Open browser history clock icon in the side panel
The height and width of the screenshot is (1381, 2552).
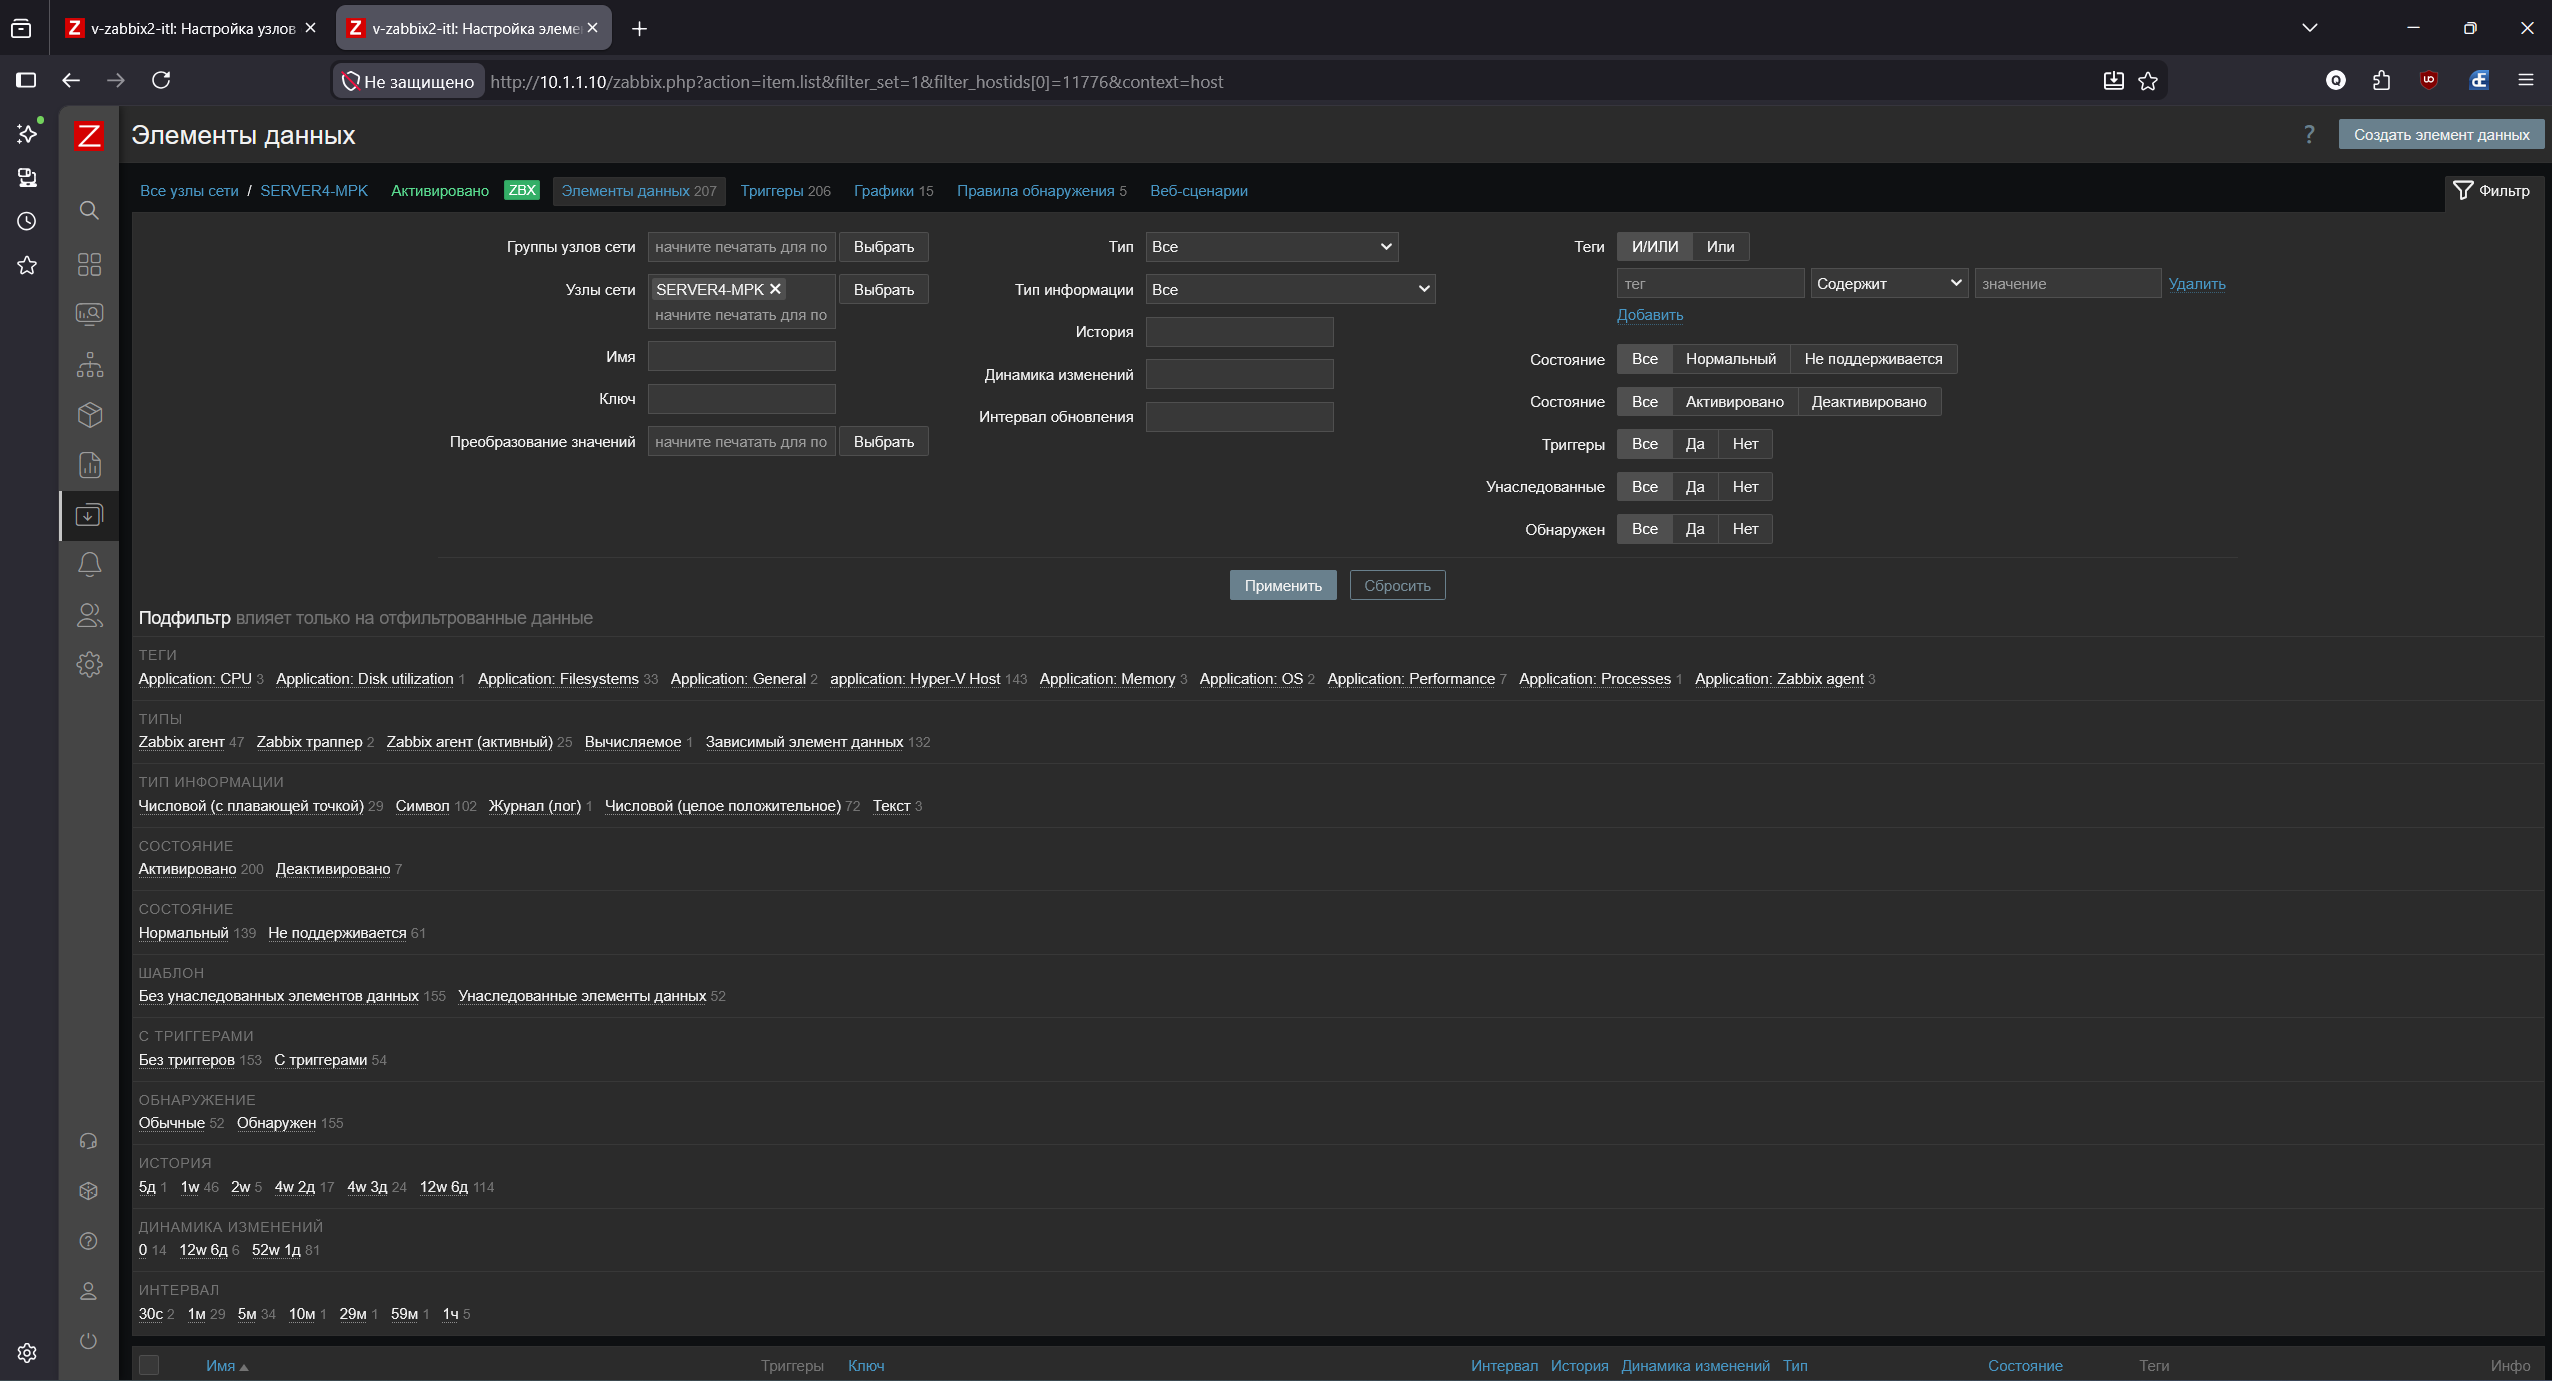(27, 221)
